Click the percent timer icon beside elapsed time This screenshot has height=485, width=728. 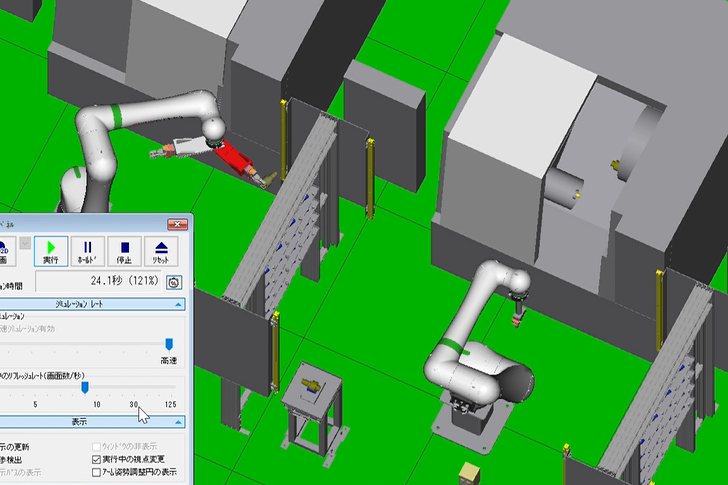click(173, 283)
